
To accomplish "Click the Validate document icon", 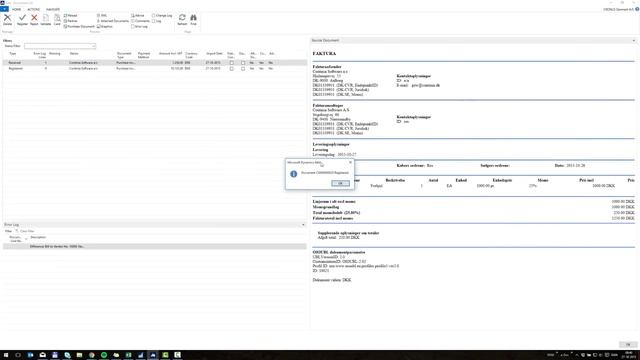I will point(46,19).
